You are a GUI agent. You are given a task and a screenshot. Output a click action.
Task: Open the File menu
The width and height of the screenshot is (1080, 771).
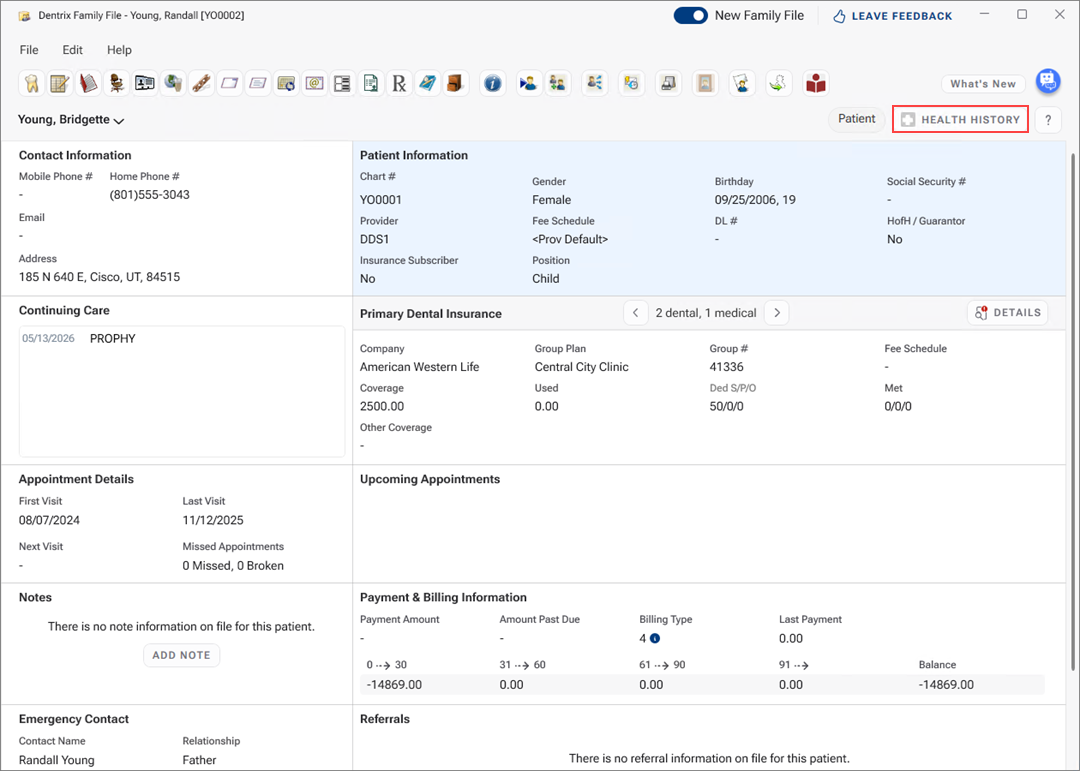pos(29,50)
